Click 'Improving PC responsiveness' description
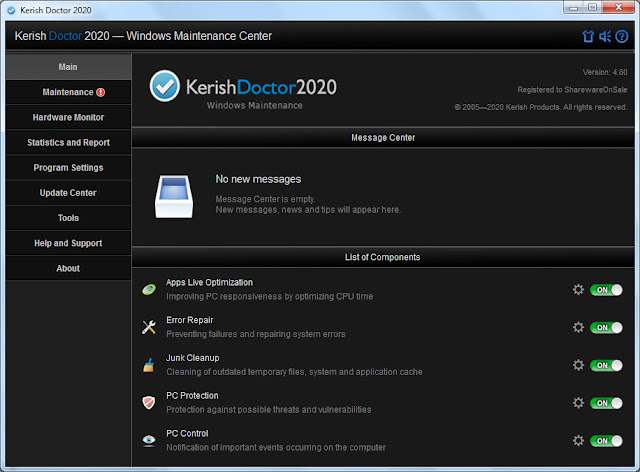The height and width of the screenshot is (472, 640). [269, 296]
